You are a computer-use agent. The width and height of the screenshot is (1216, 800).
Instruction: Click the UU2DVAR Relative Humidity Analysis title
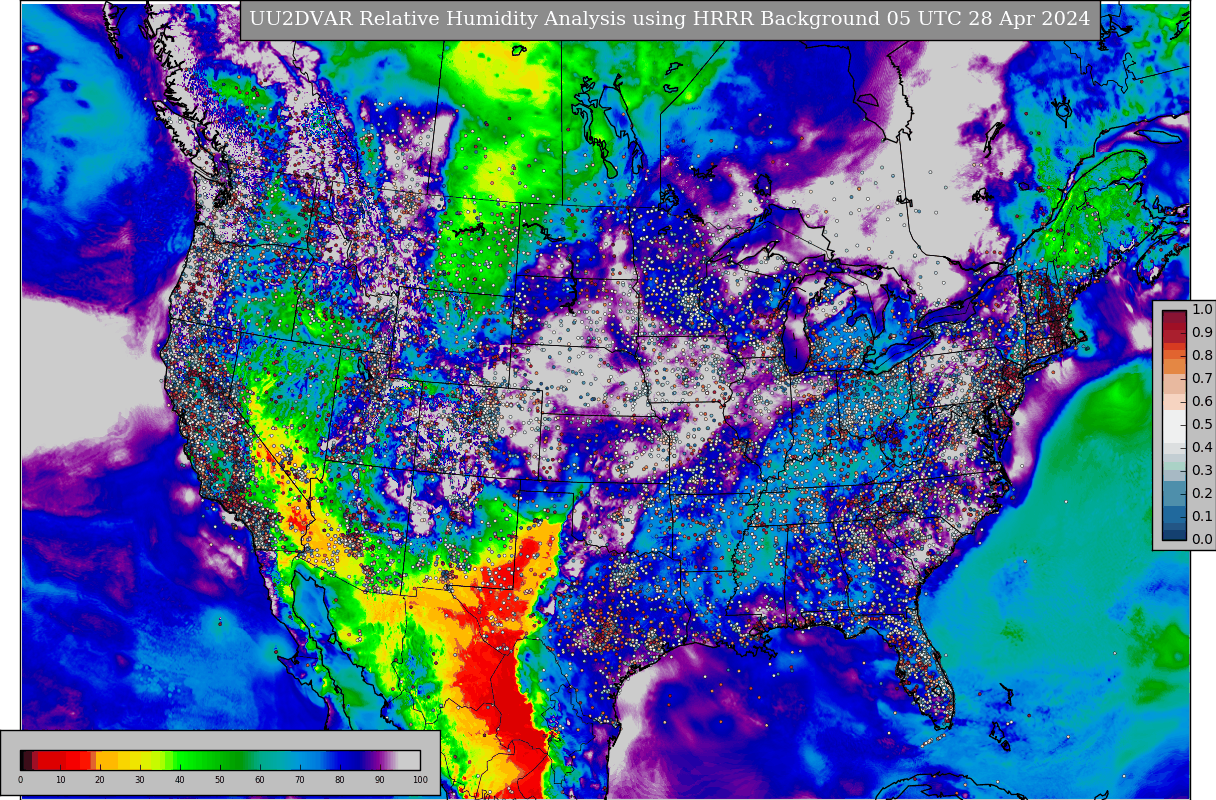(x=669, y=19)
